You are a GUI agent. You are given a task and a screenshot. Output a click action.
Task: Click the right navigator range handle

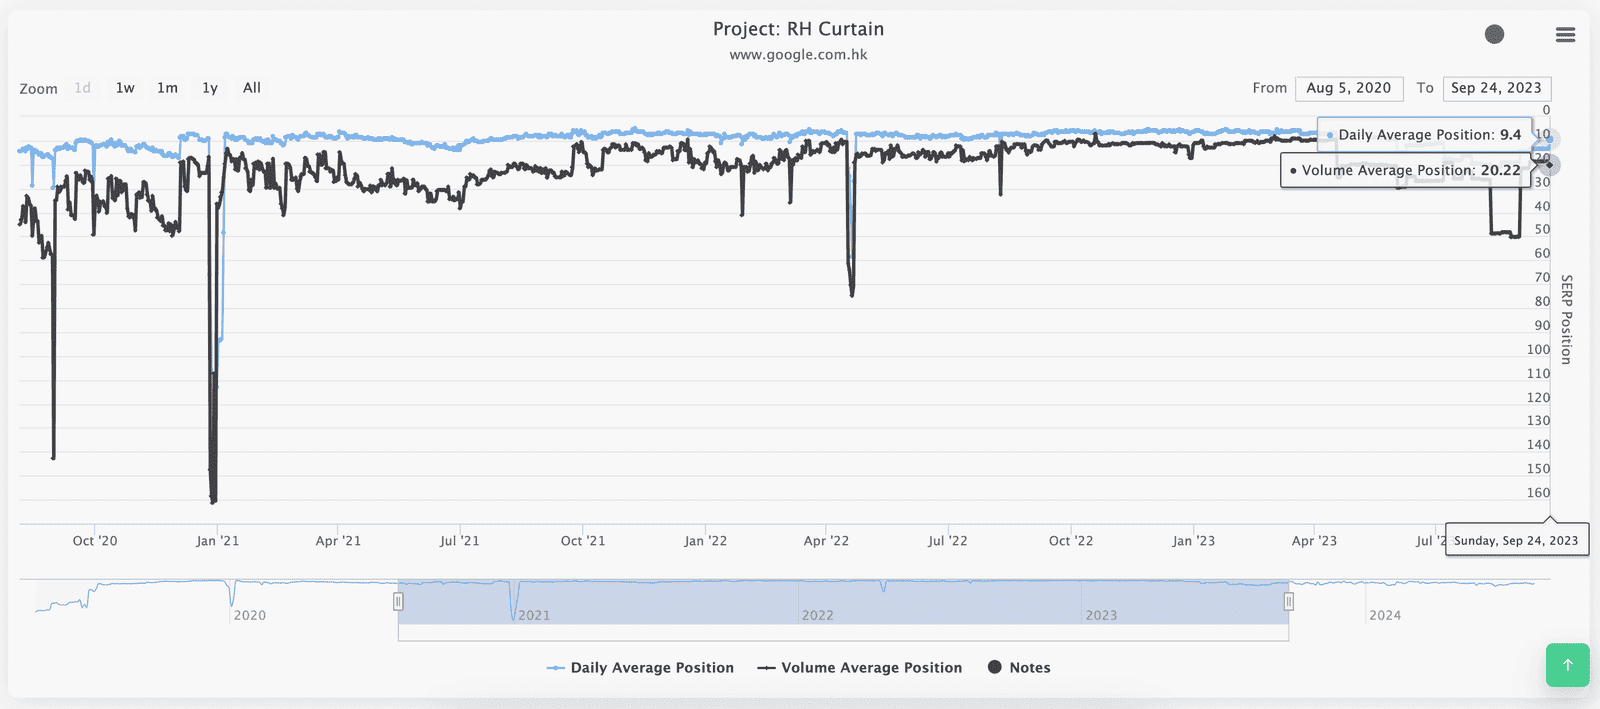click(1289, 601)
